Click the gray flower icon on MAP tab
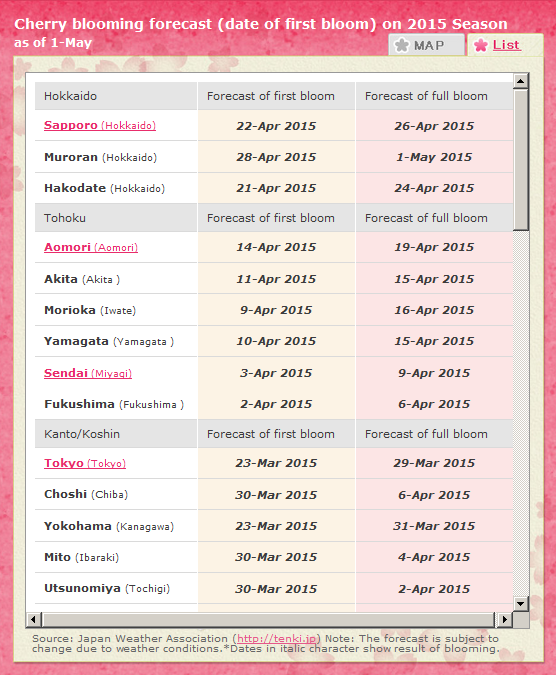The height and width of the screenshot is (675, 557). point(402,45)
